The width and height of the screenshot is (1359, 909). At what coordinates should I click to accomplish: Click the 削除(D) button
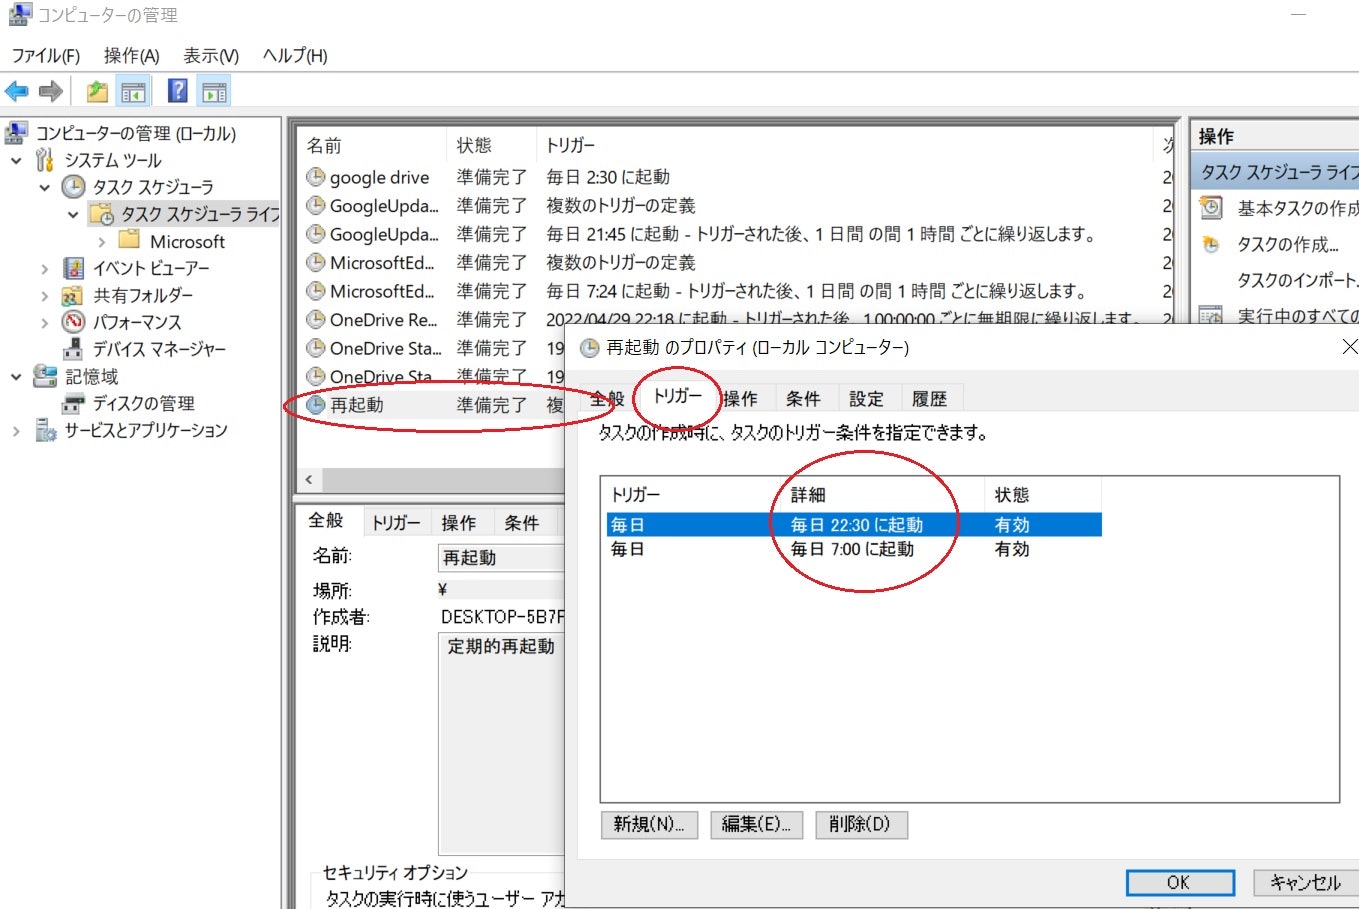pos(860,824)
